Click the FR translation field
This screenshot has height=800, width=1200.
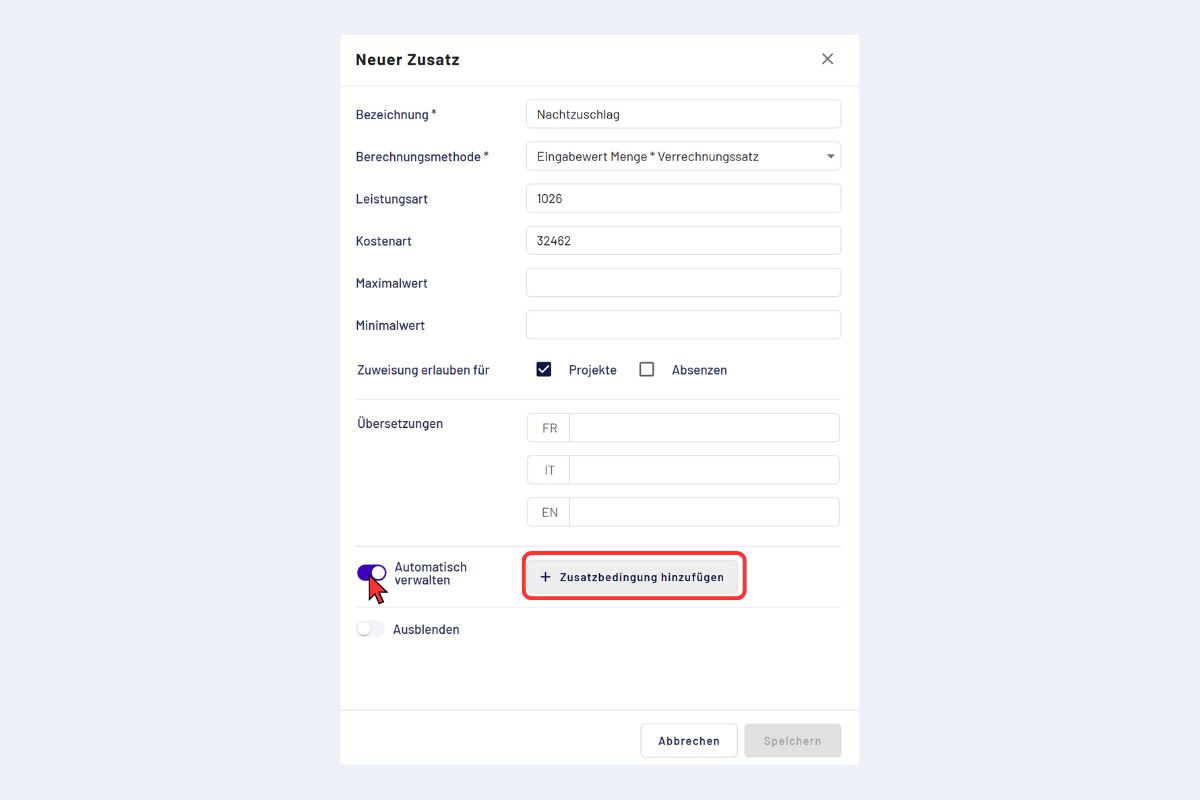tap(703, 427)
